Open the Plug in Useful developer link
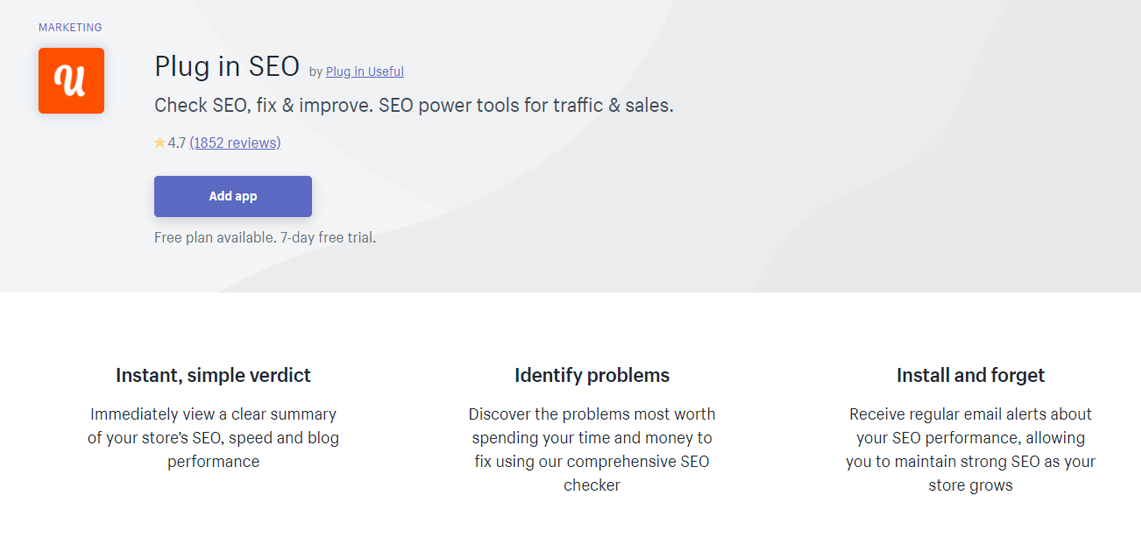Screen dimensions: 1141x543 point(365,71)
